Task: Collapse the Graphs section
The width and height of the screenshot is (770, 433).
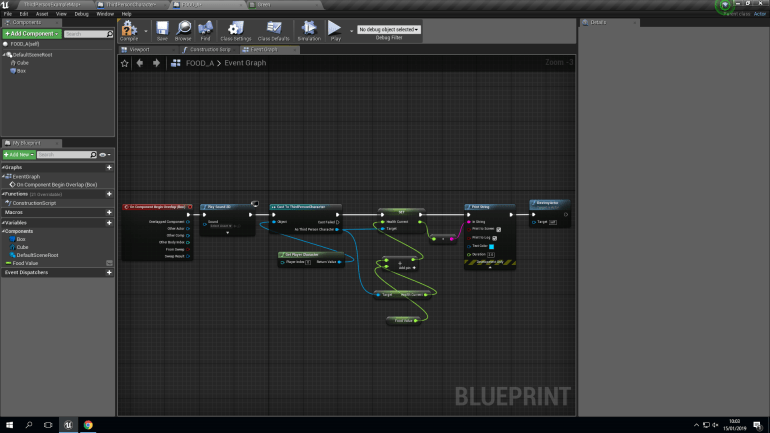Action: [x=3, y=167]
